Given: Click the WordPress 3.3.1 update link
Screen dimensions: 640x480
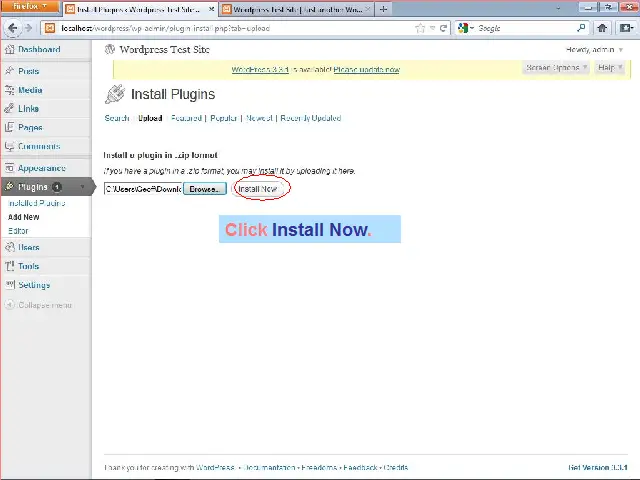Looking at the screenshot, I should tap(260, 69).
